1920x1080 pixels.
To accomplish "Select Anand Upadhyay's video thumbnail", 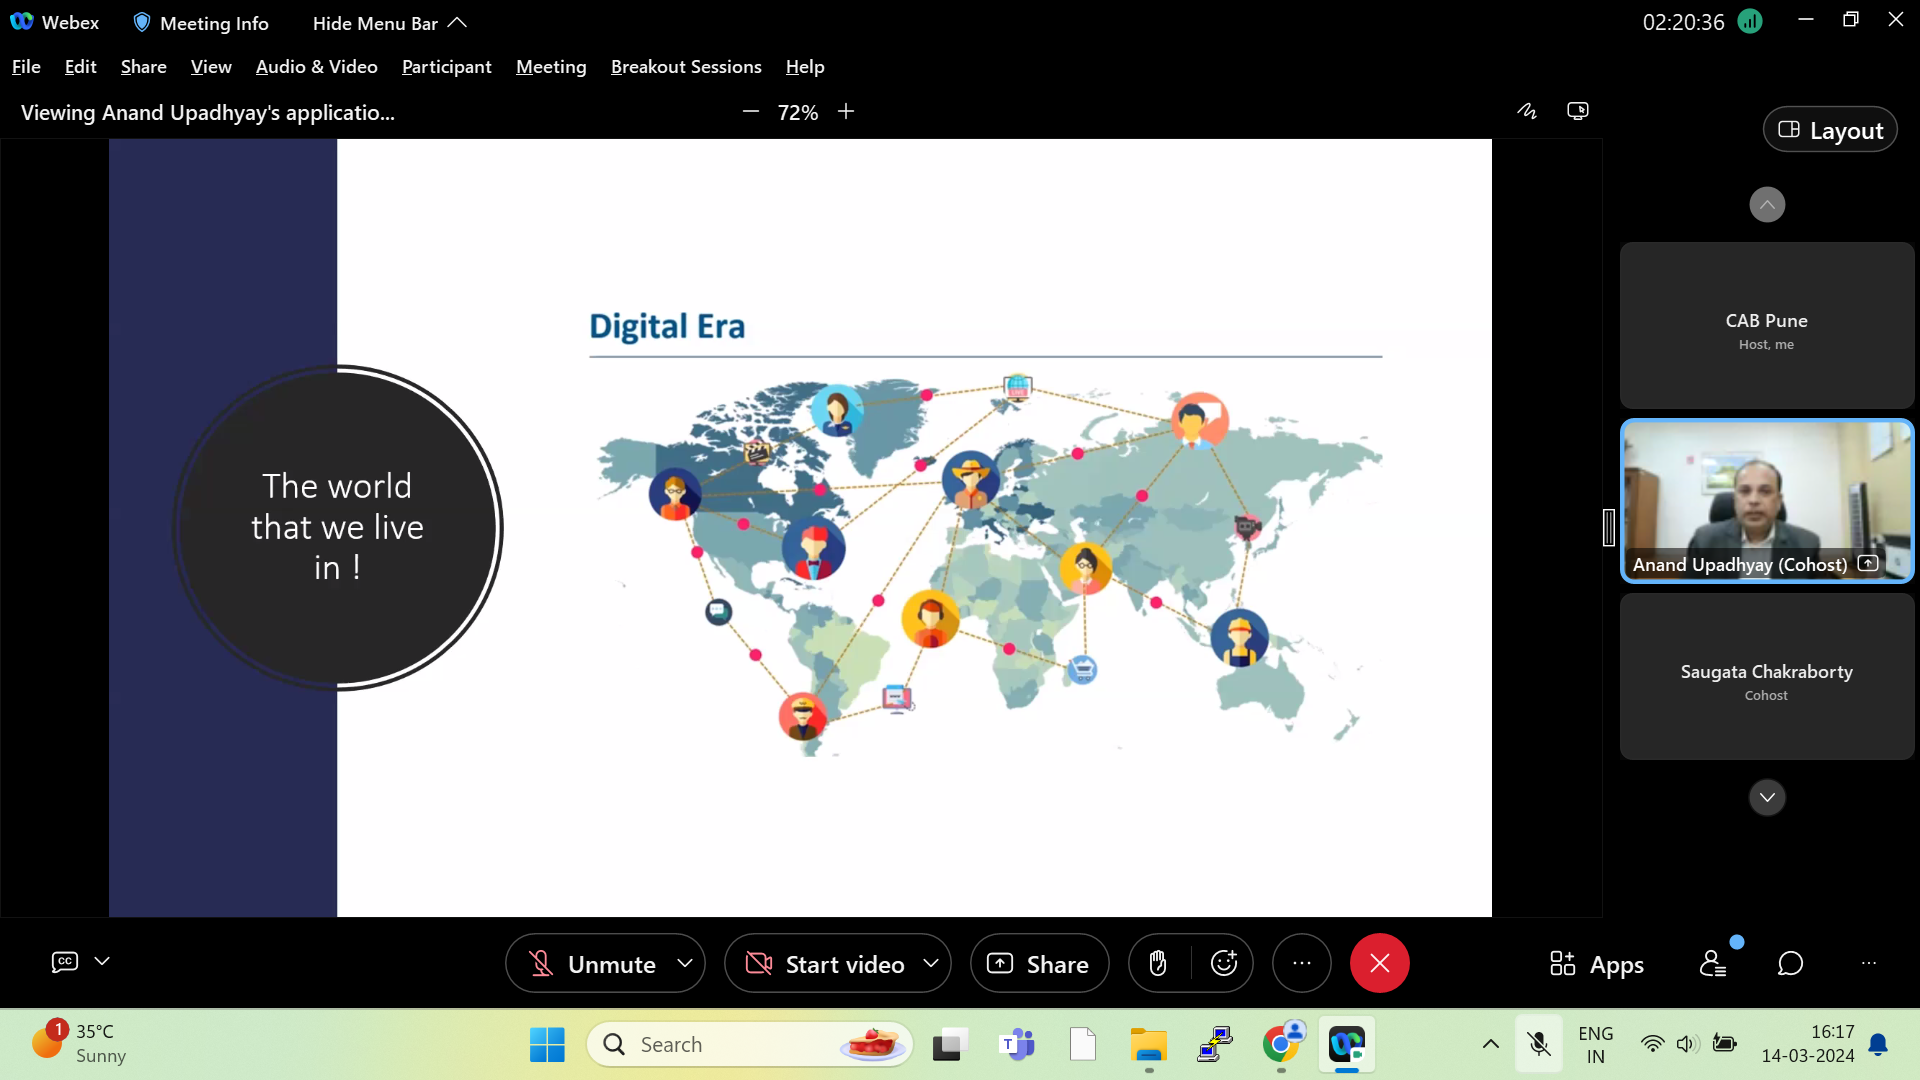I will click(x=1766, y=500).
